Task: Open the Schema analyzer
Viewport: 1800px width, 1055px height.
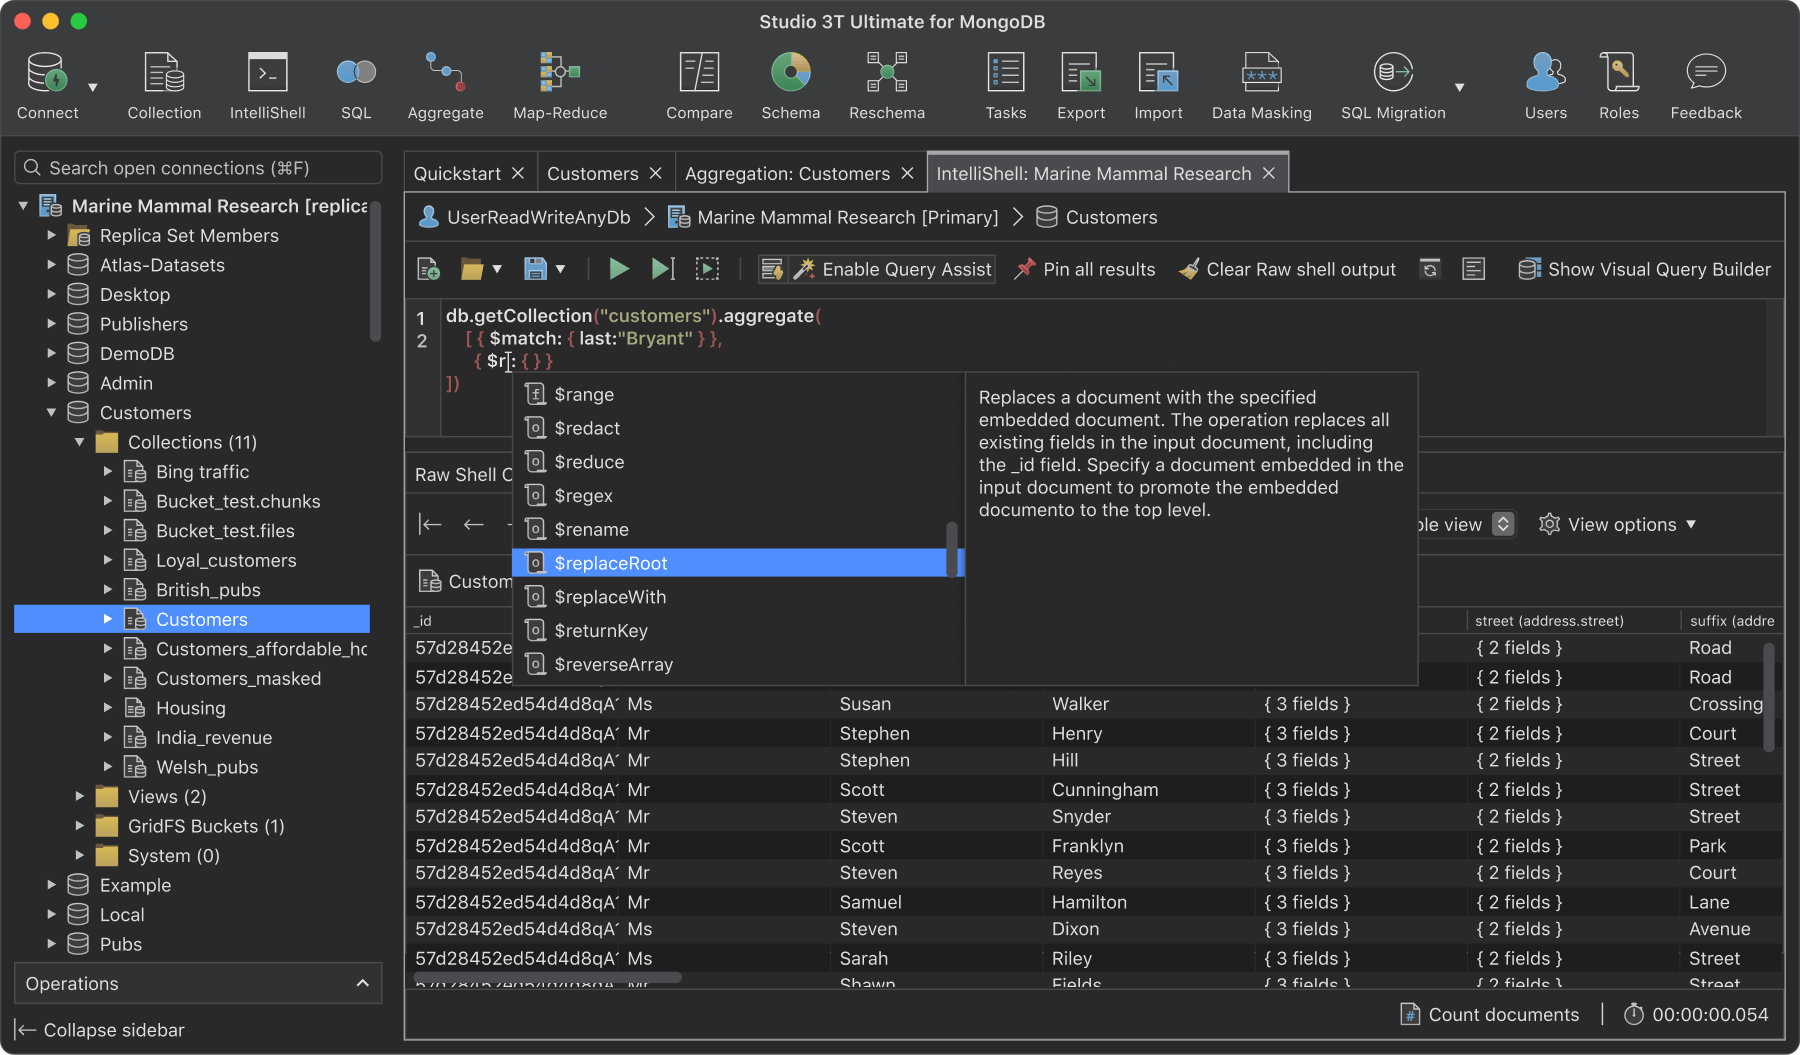Action: [790, 84]
